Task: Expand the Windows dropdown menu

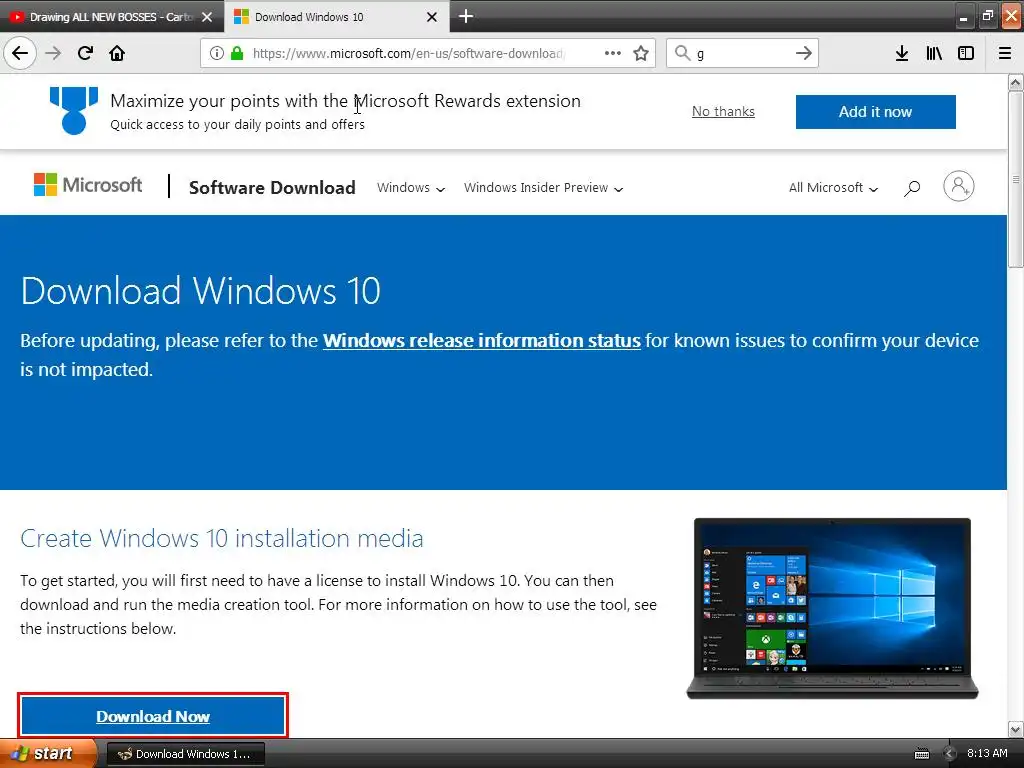Action: (411, 188)
